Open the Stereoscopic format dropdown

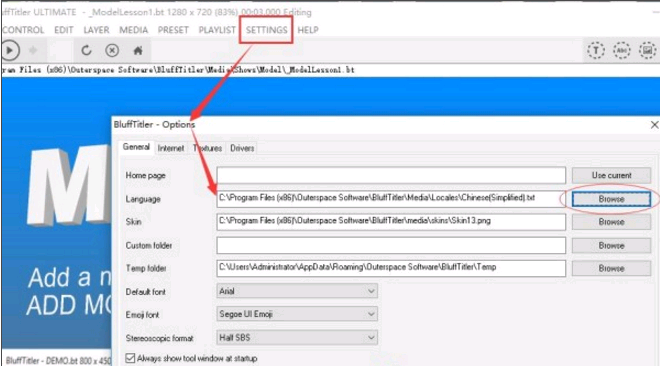click(297, 337)
